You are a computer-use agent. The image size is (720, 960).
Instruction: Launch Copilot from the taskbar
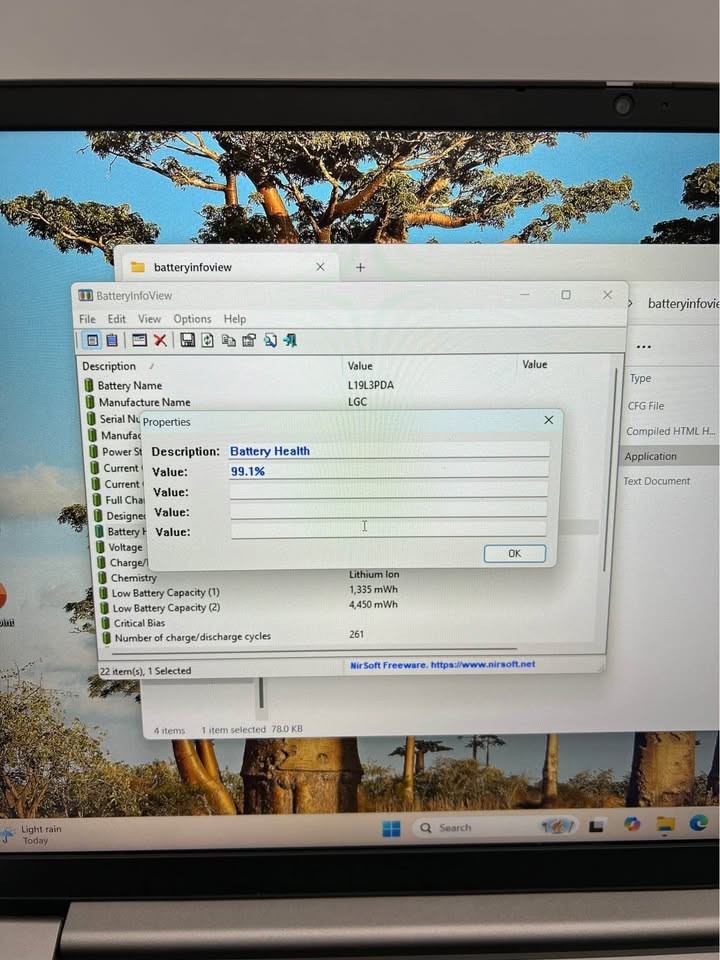click(632, 824)
